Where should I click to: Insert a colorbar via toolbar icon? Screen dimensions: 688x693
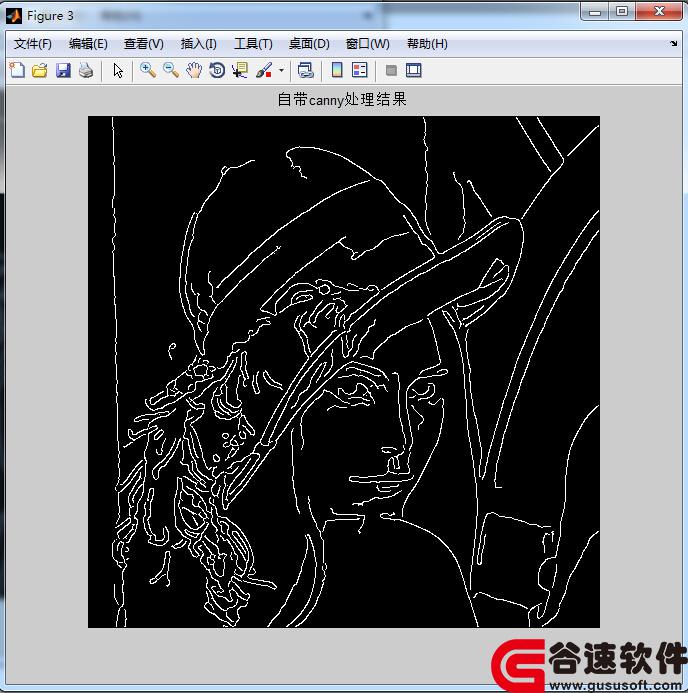[x=337, y=70]
